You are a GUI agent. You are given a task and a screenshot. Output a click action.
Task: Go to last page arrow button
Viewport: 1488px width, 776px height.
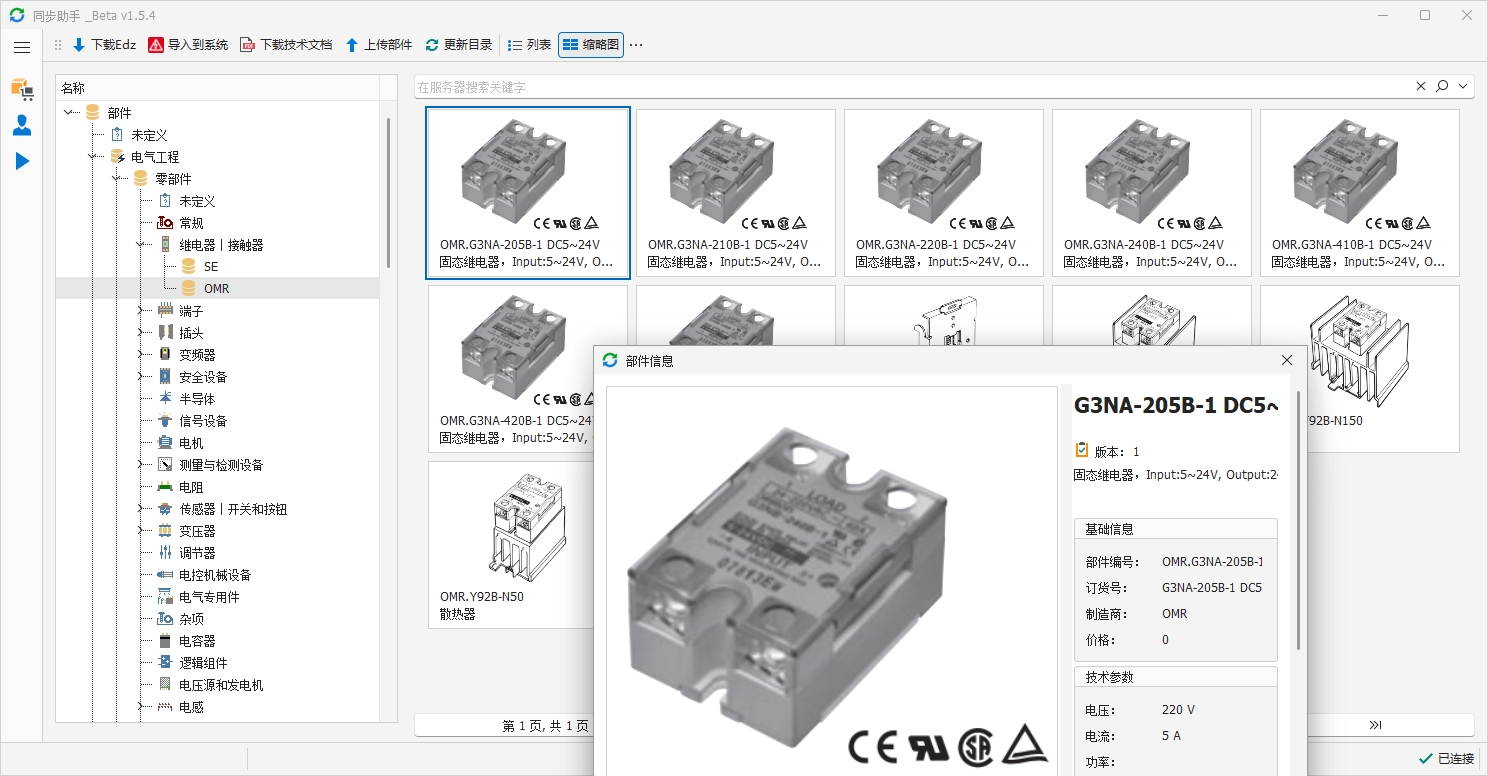pyautogui.click(x=1375, y=725)
